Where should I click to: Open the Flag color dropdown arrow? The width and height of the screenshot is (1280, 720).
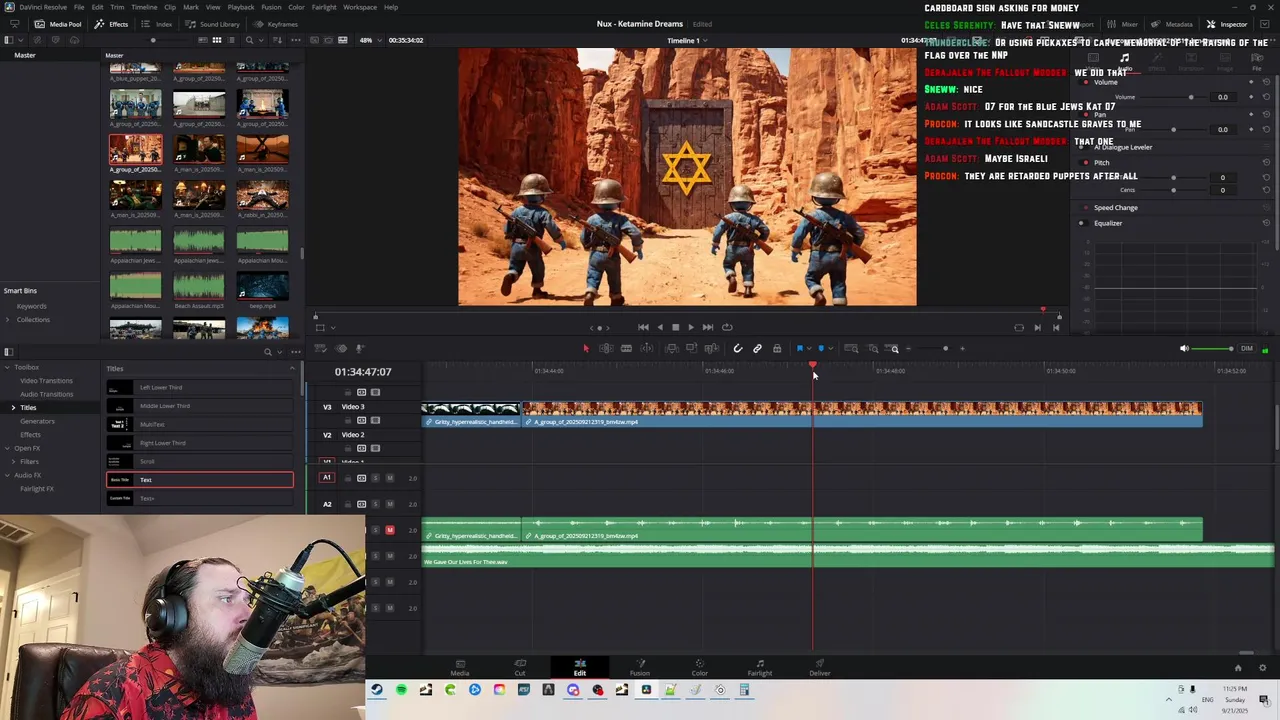click(x=809, y=348)
